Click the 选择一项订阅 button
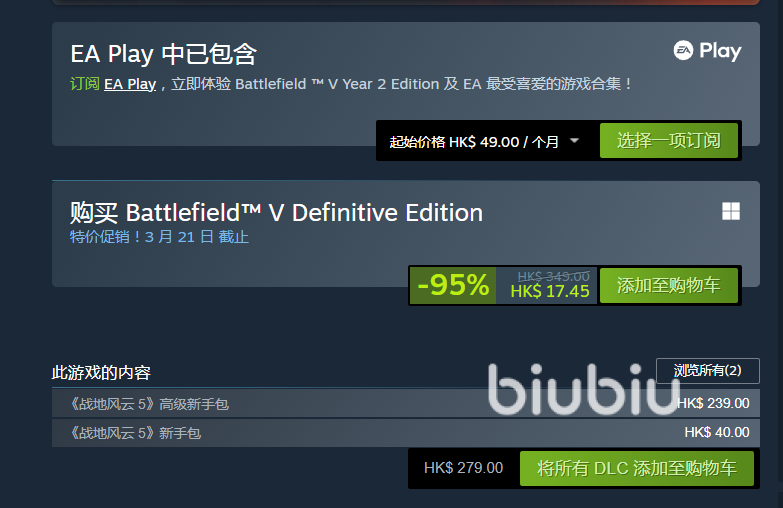 (x=669, y=141)
